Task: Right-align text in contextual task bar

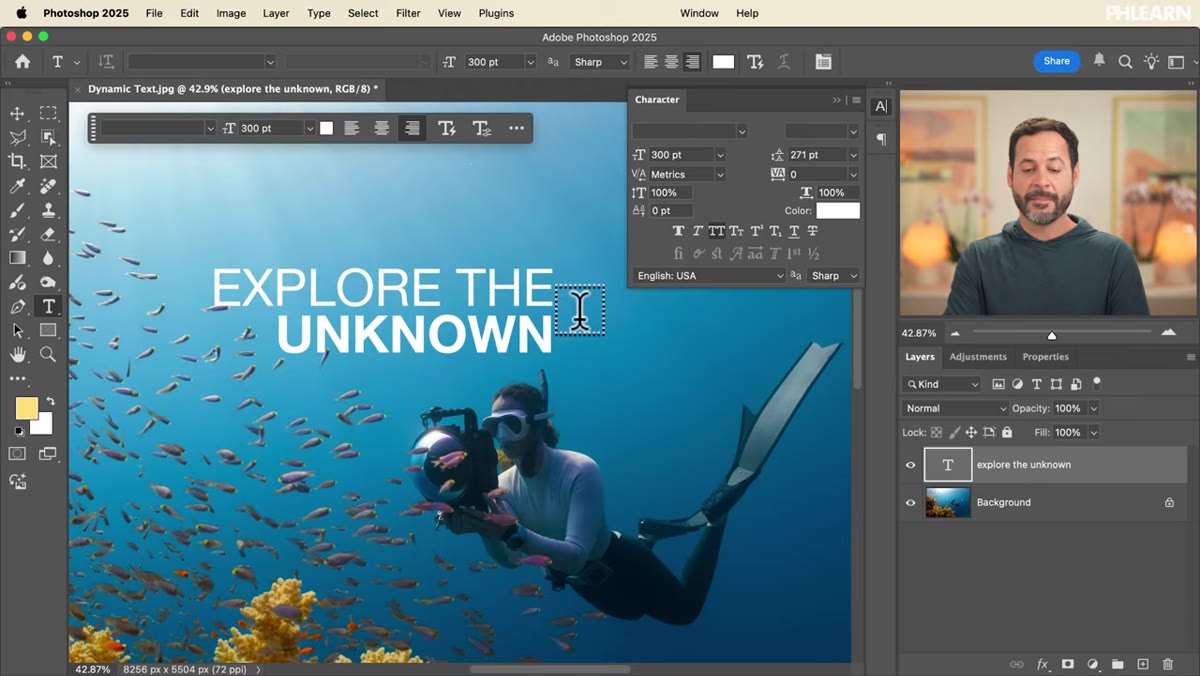Action: point(412,128)
